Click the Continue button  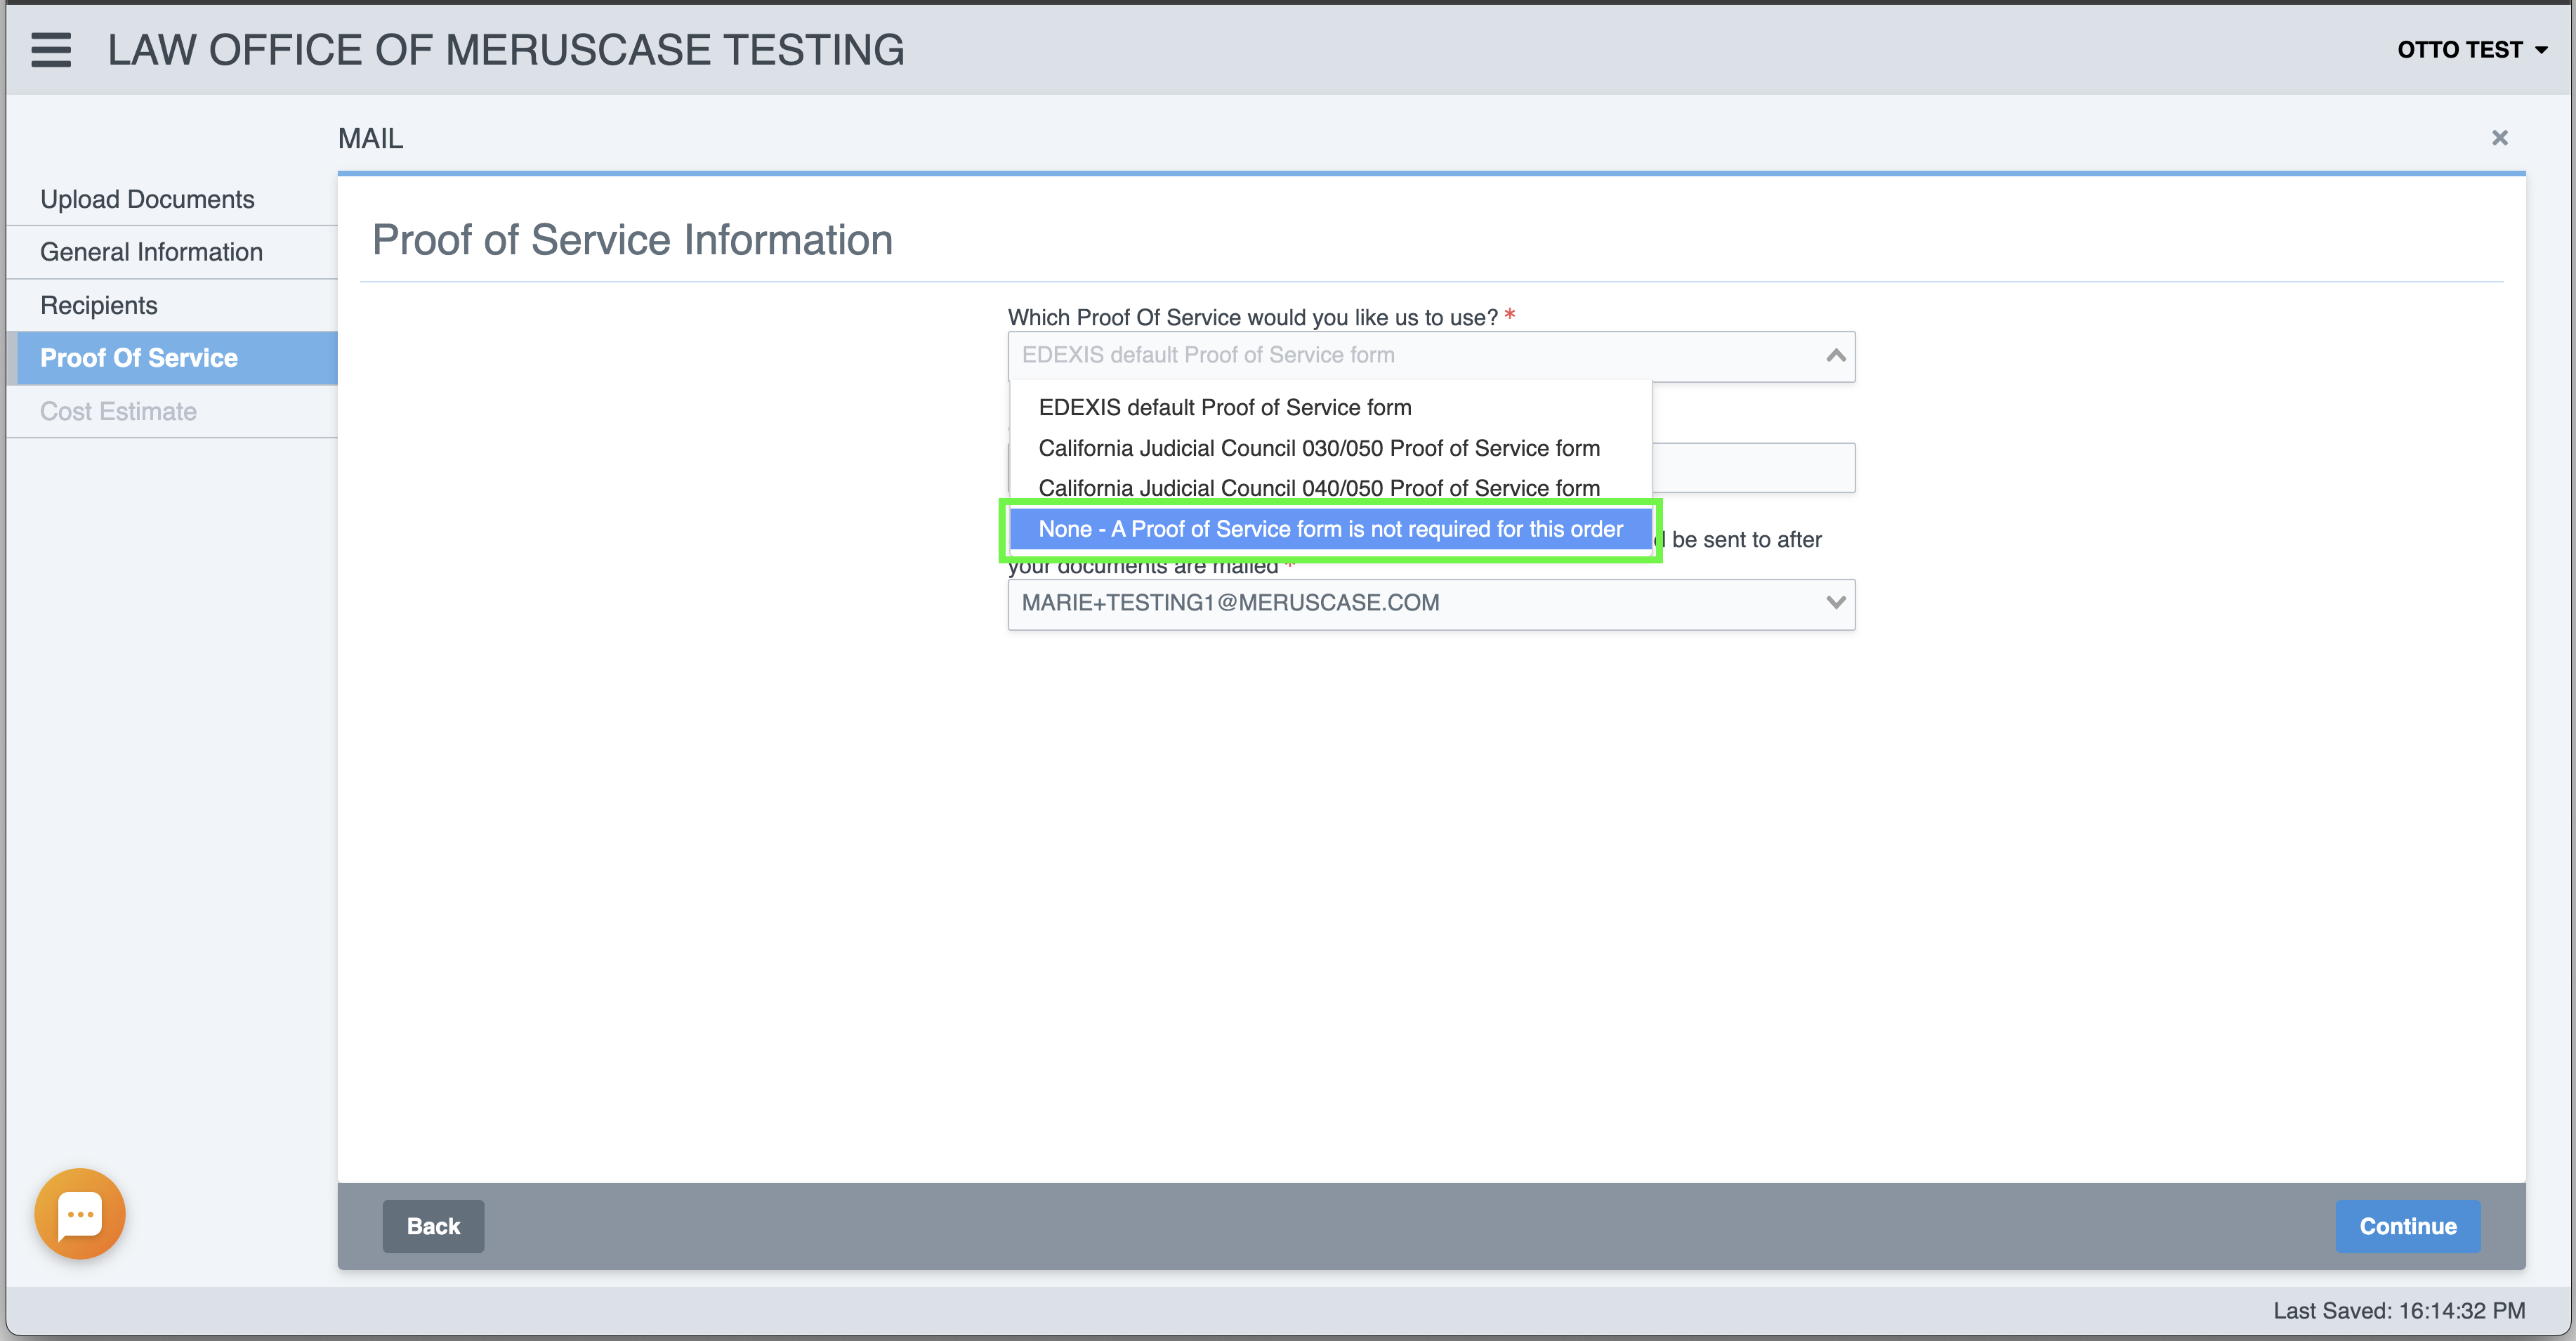point(2407,1226)
